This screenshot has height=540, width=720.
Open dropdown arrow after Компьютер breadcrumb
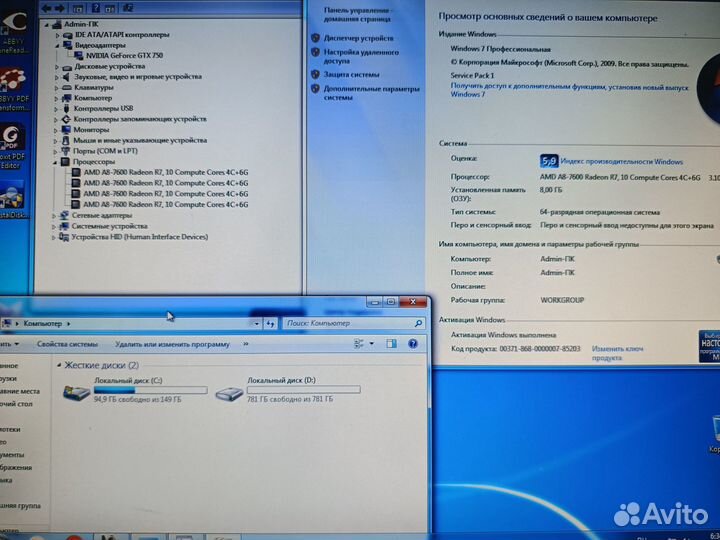68,324
